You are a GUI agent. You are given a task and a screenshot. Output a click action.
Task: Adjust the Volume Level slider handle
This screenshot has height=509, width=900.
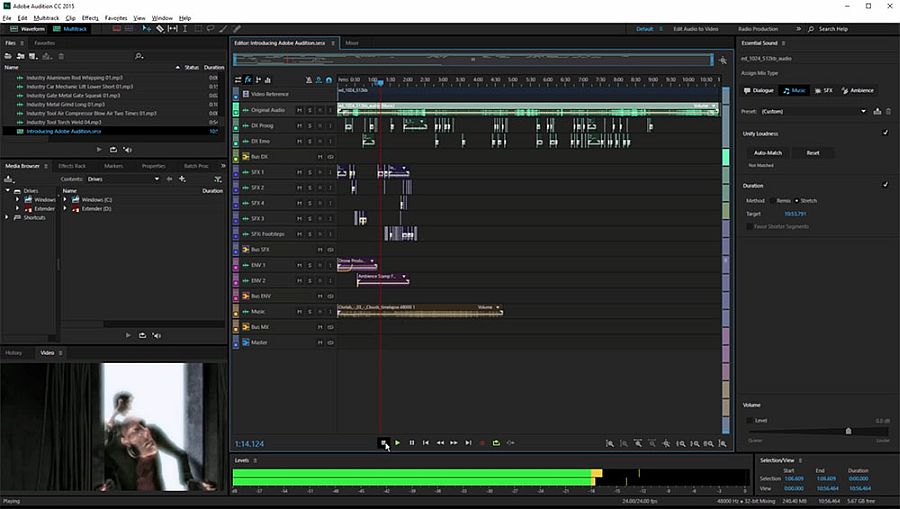(x=848, y=431)
